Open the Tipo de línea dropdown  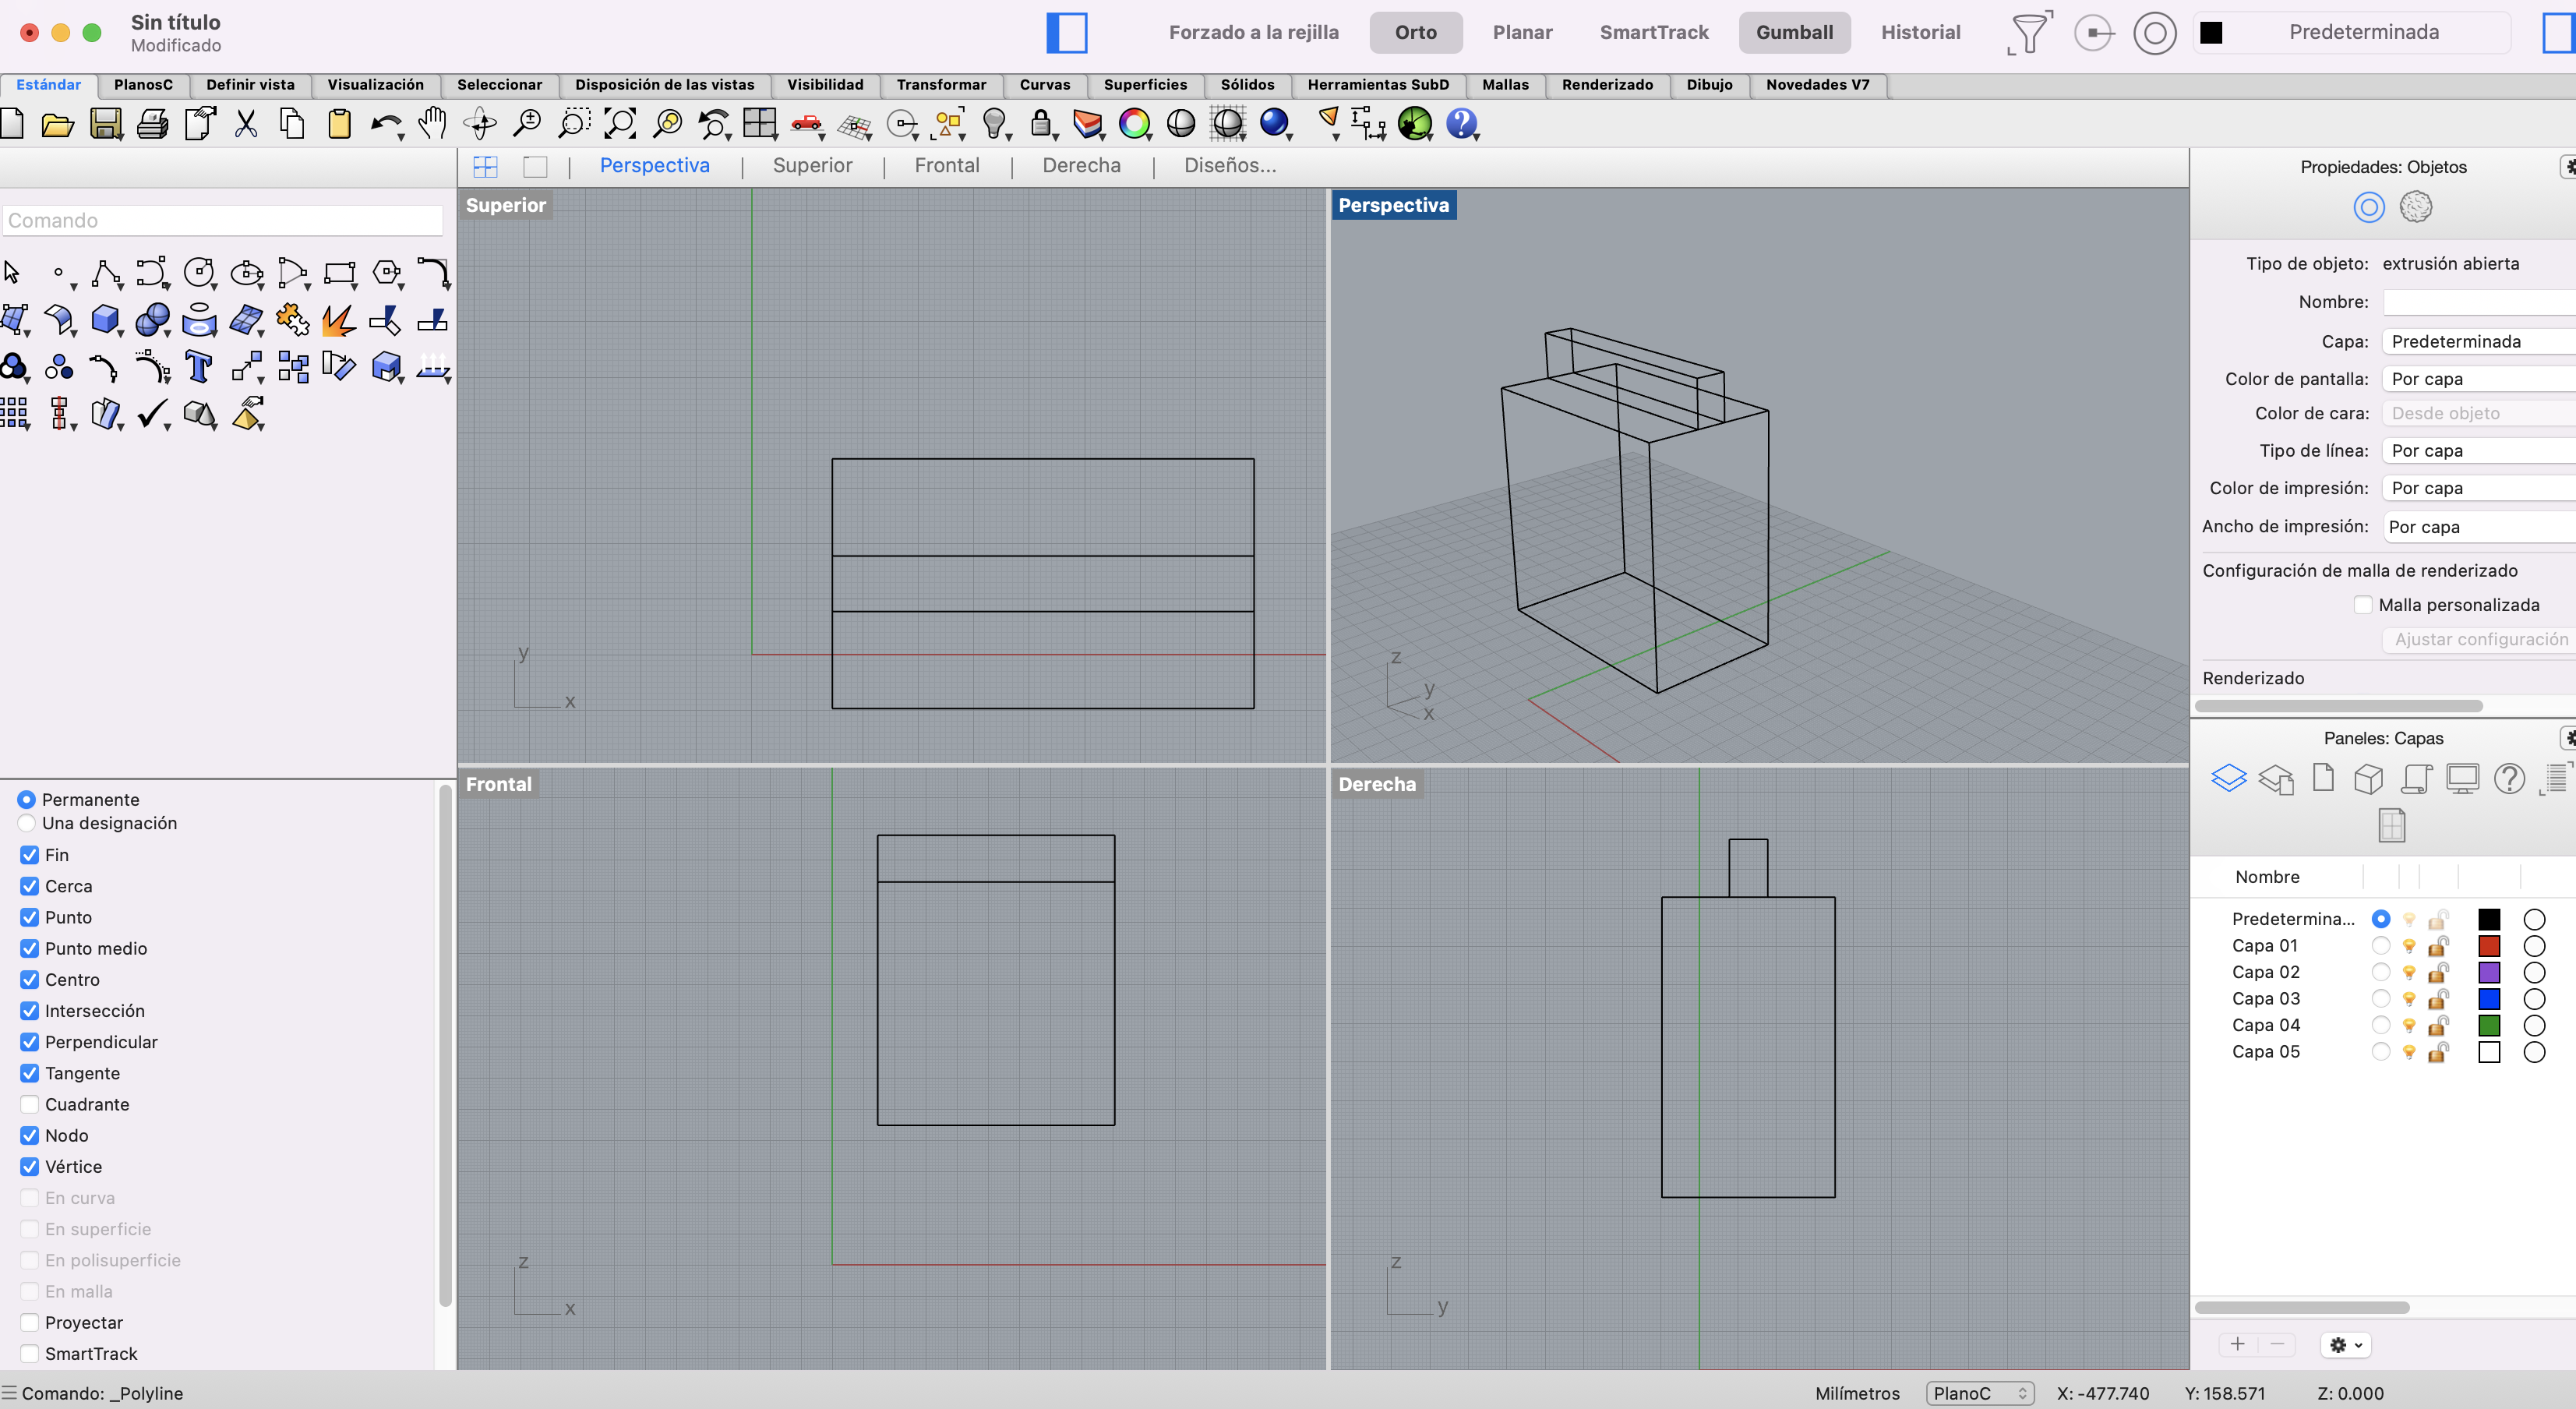click(x=2479, y=450)
